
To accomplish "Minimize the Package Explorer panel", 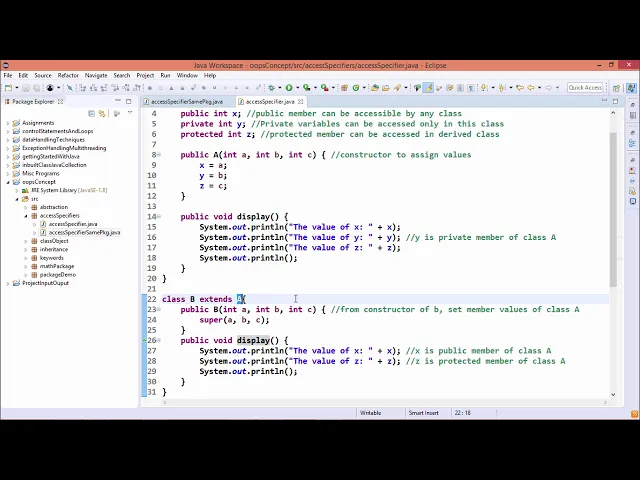I will click(x=118, y=101).
